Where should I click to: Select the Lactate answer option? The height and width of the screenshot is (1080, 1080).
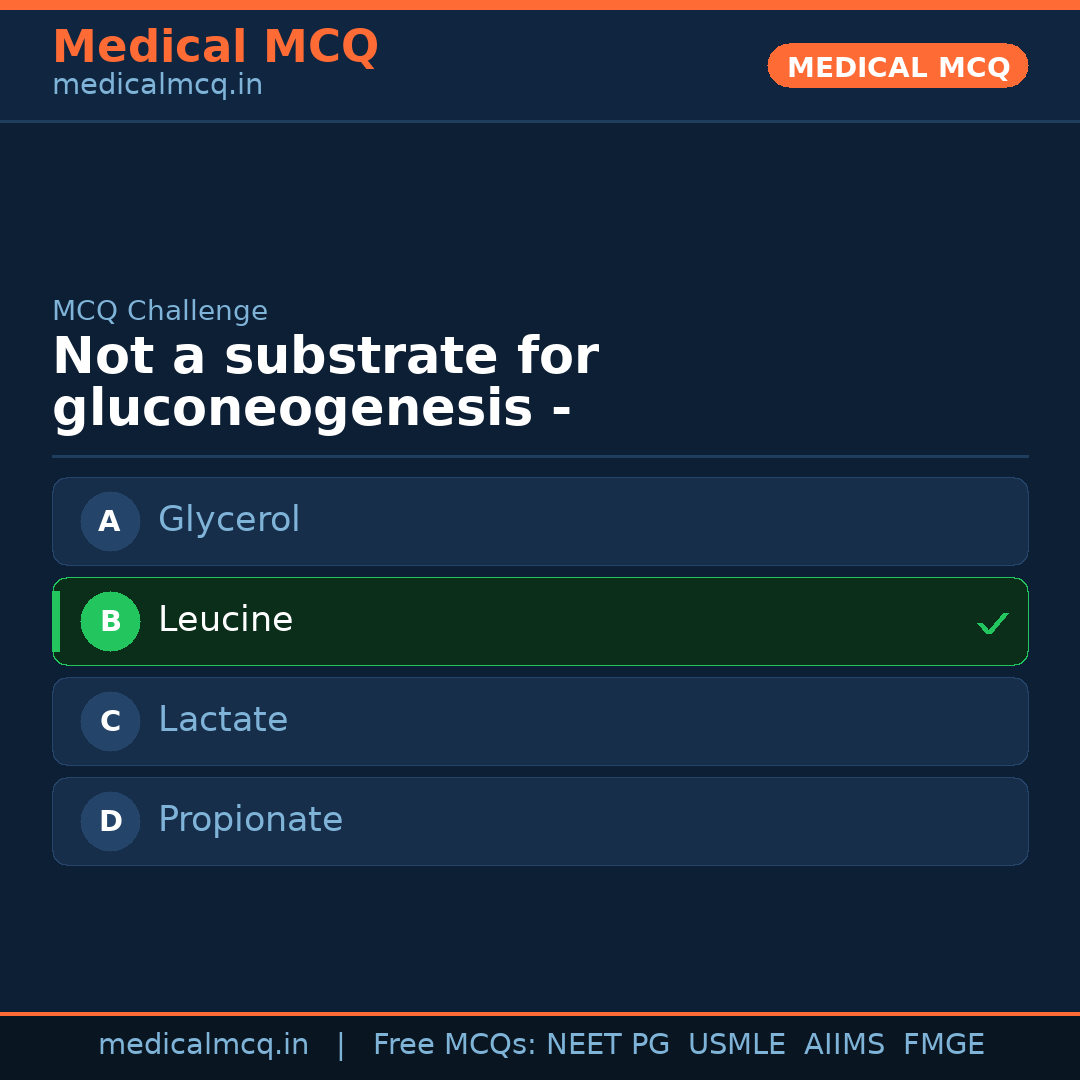[x=540, y=721]
